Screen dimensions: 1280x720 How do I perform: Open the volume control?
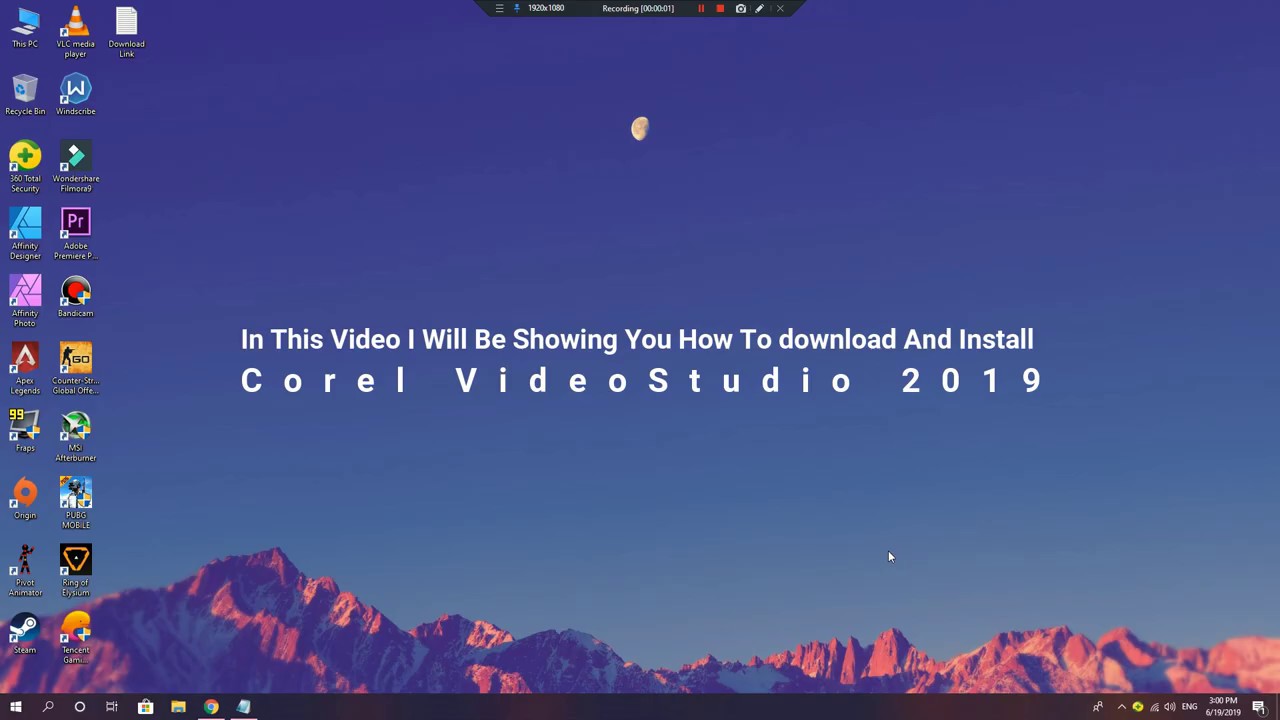click(1170, 707)
